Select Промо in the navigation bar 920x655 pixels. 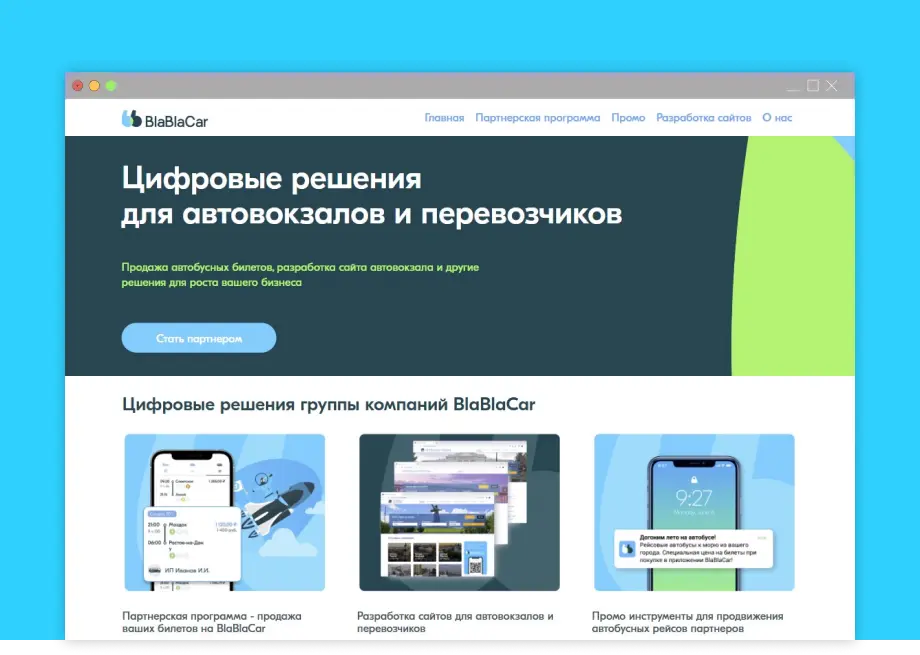tap(628, 118)
